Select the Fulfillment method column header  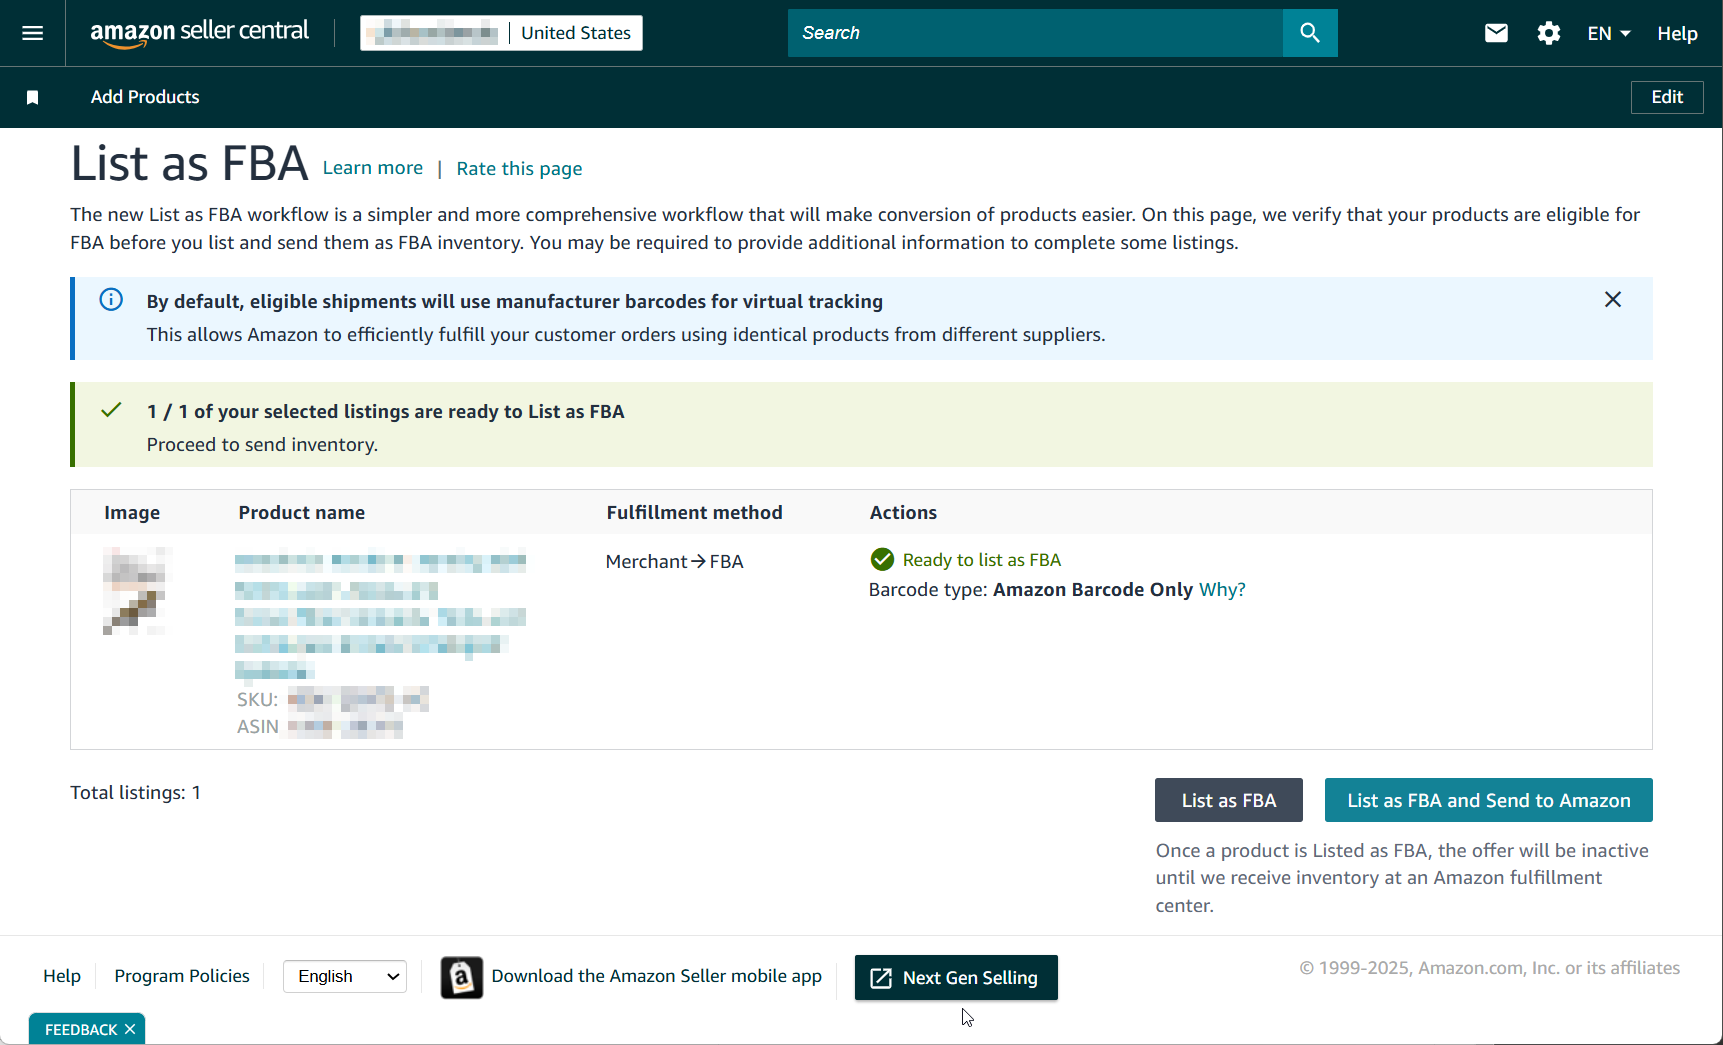coord(694,512)
